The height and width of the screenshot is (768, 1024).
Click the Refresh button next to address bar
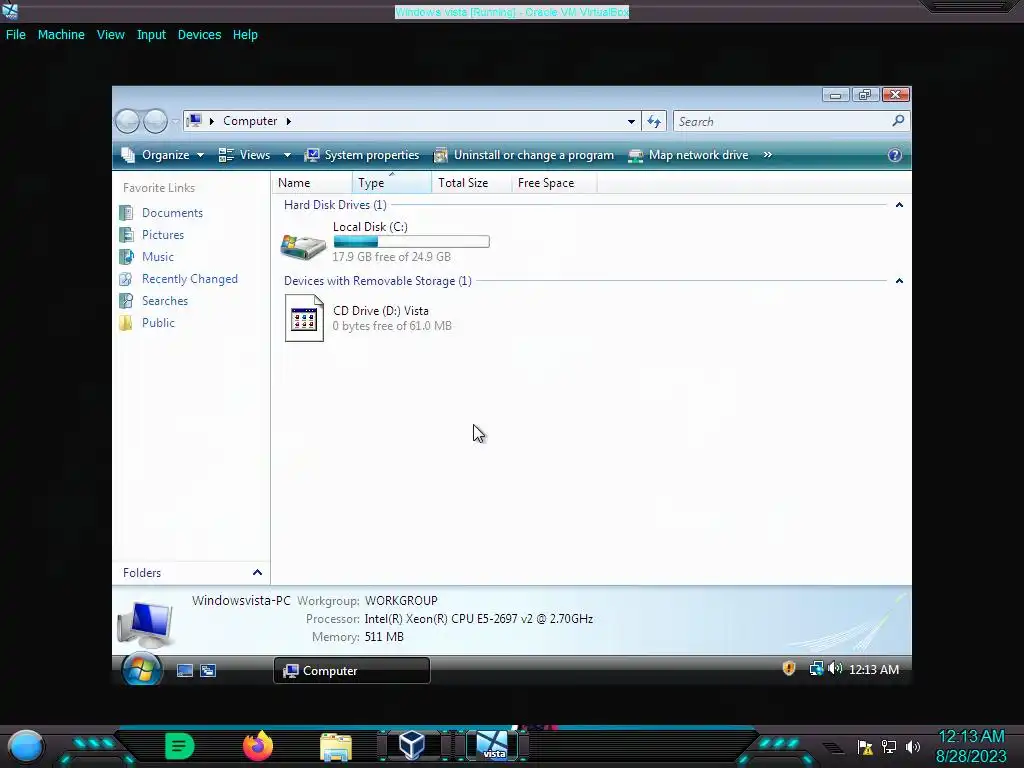tap(654, 121)
